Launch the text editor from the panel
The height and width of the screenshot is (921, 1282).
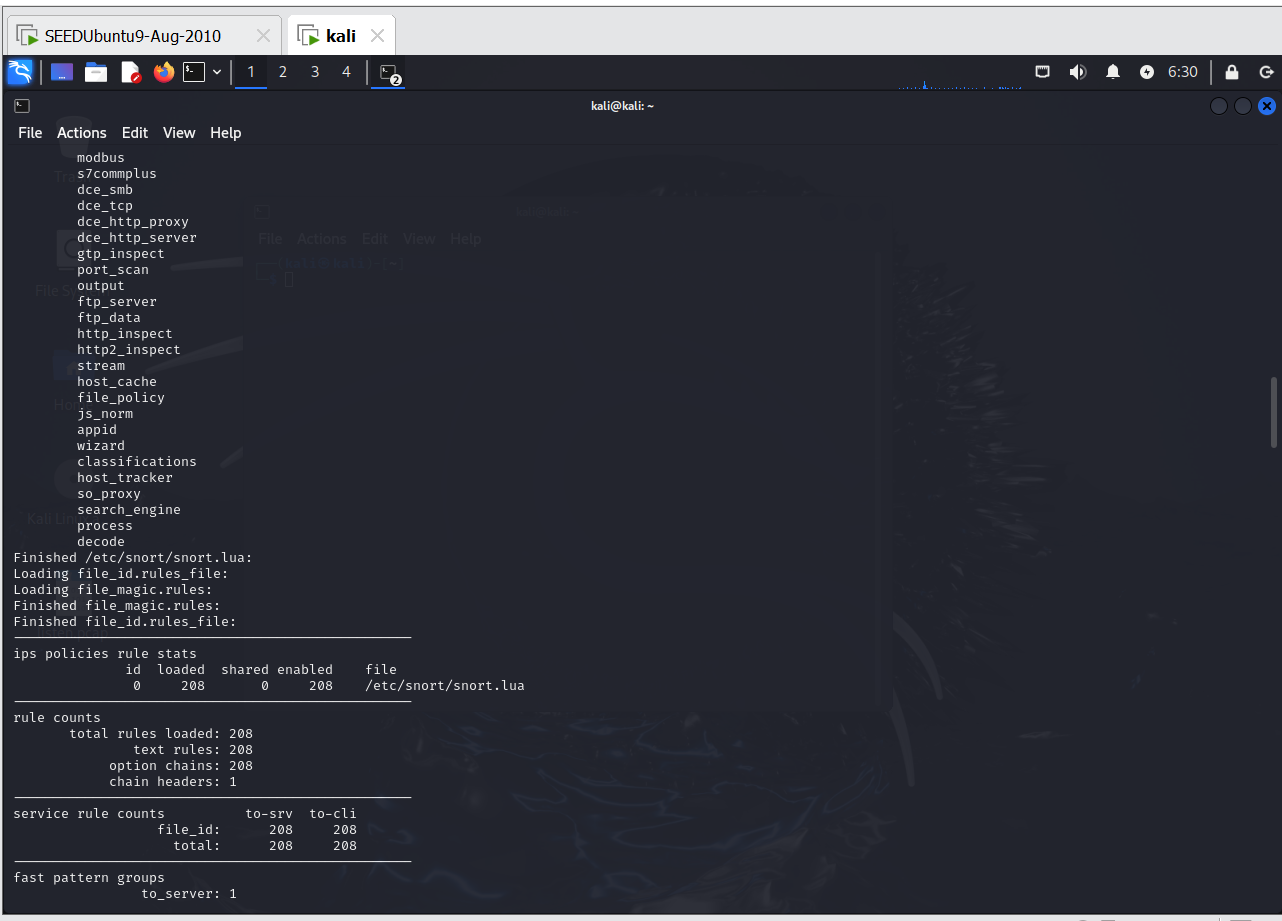point(130,72)
